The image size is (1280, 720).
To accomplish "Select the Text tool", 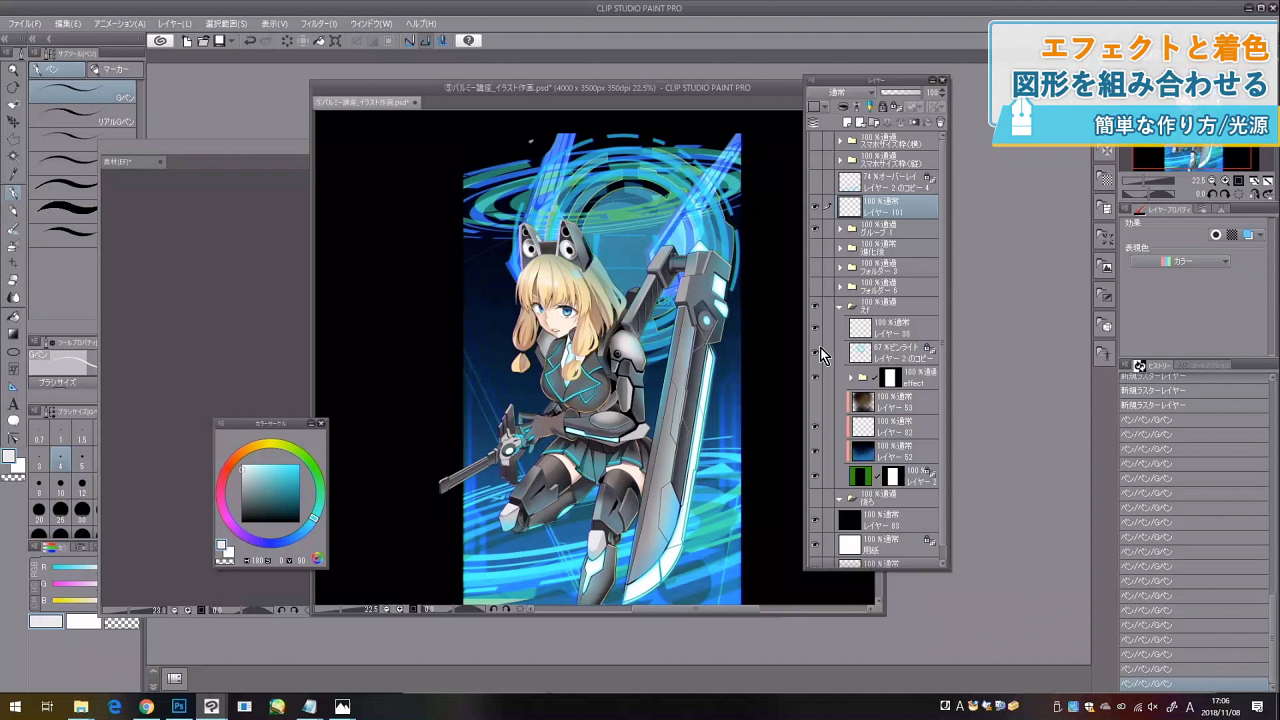I will click(x=13, y=404).
